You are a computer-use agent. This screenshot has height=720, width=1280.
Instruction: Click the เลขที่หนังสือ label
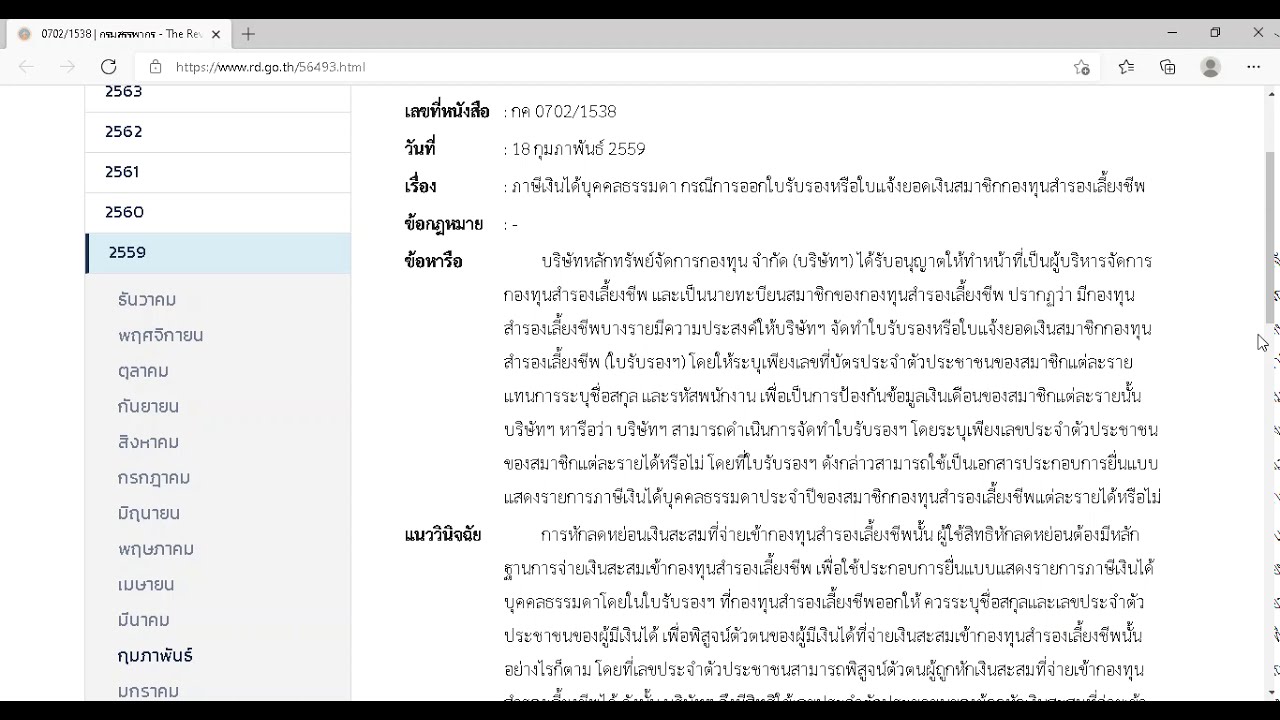447,112
